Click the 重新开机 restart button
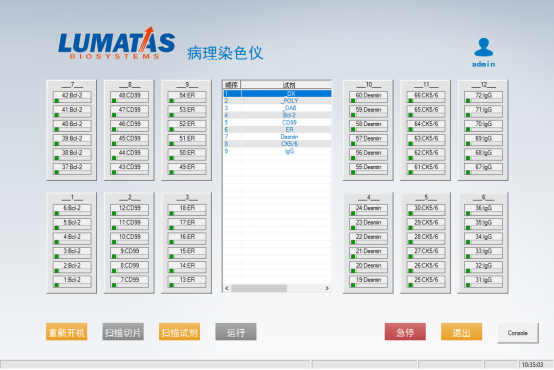 tap(66, 332)
